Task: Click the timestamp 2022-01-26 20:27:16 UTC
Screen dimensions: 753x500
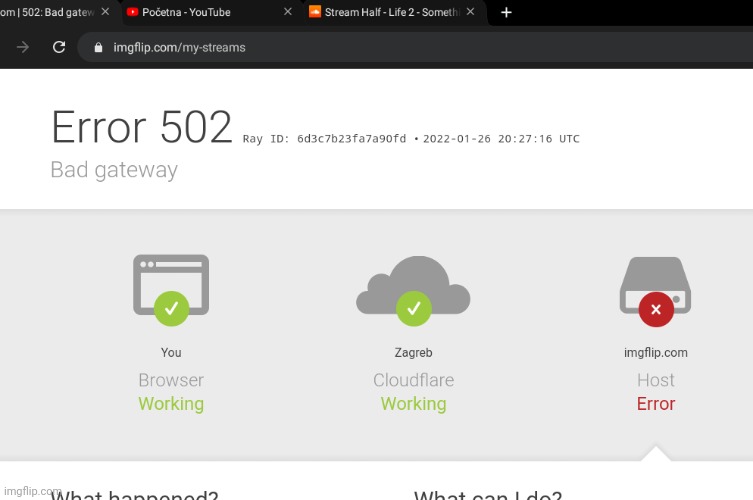Action: coord(501,139)
